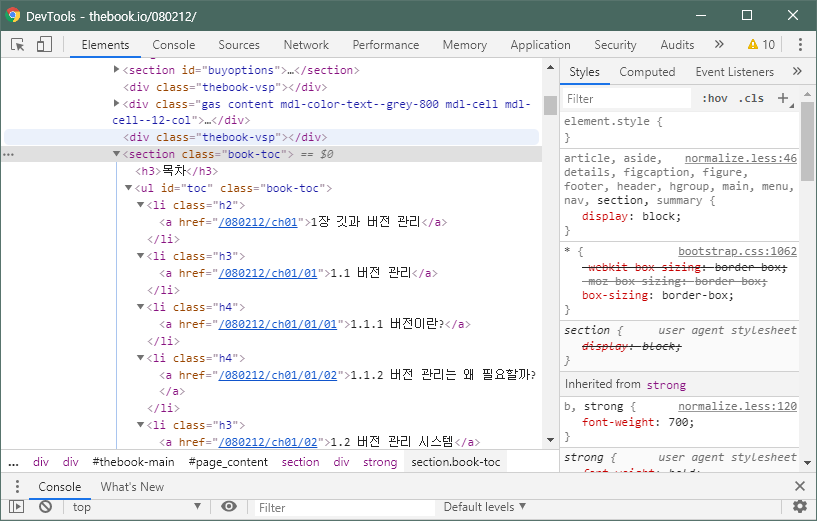The height and width of the screenshot is (521, 817).
Task: Open the Security tab
Action: [x=615, y=45]
